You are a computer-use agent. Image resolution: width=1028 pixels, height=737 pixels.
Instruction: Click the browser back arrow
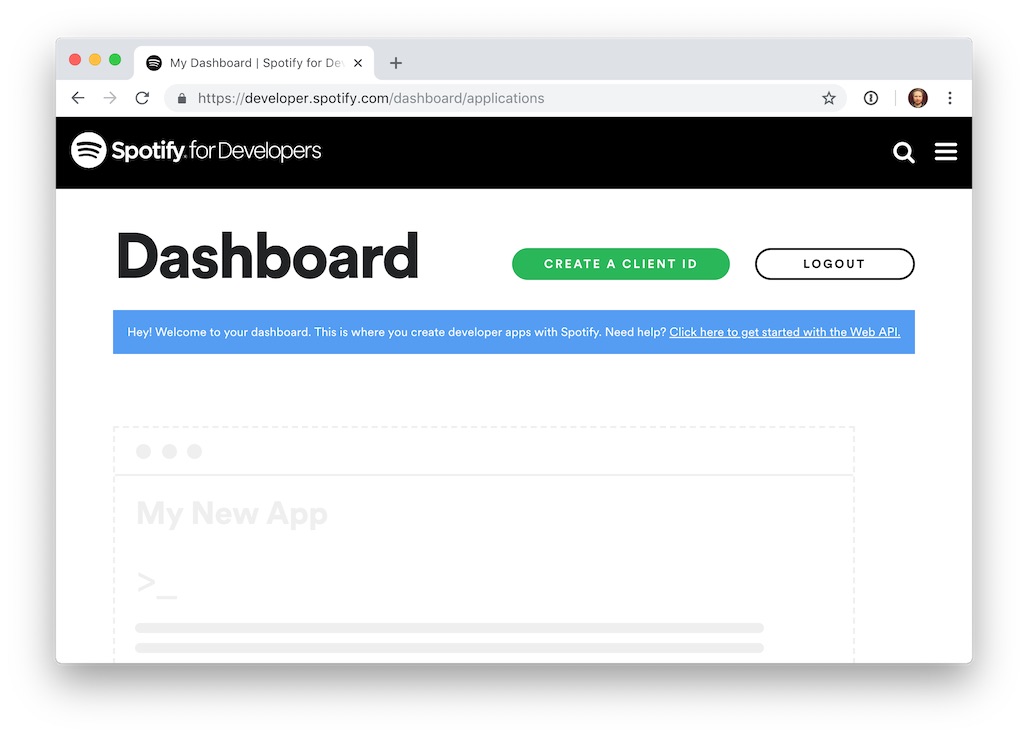pyautogui.click(x=78, y=98)
